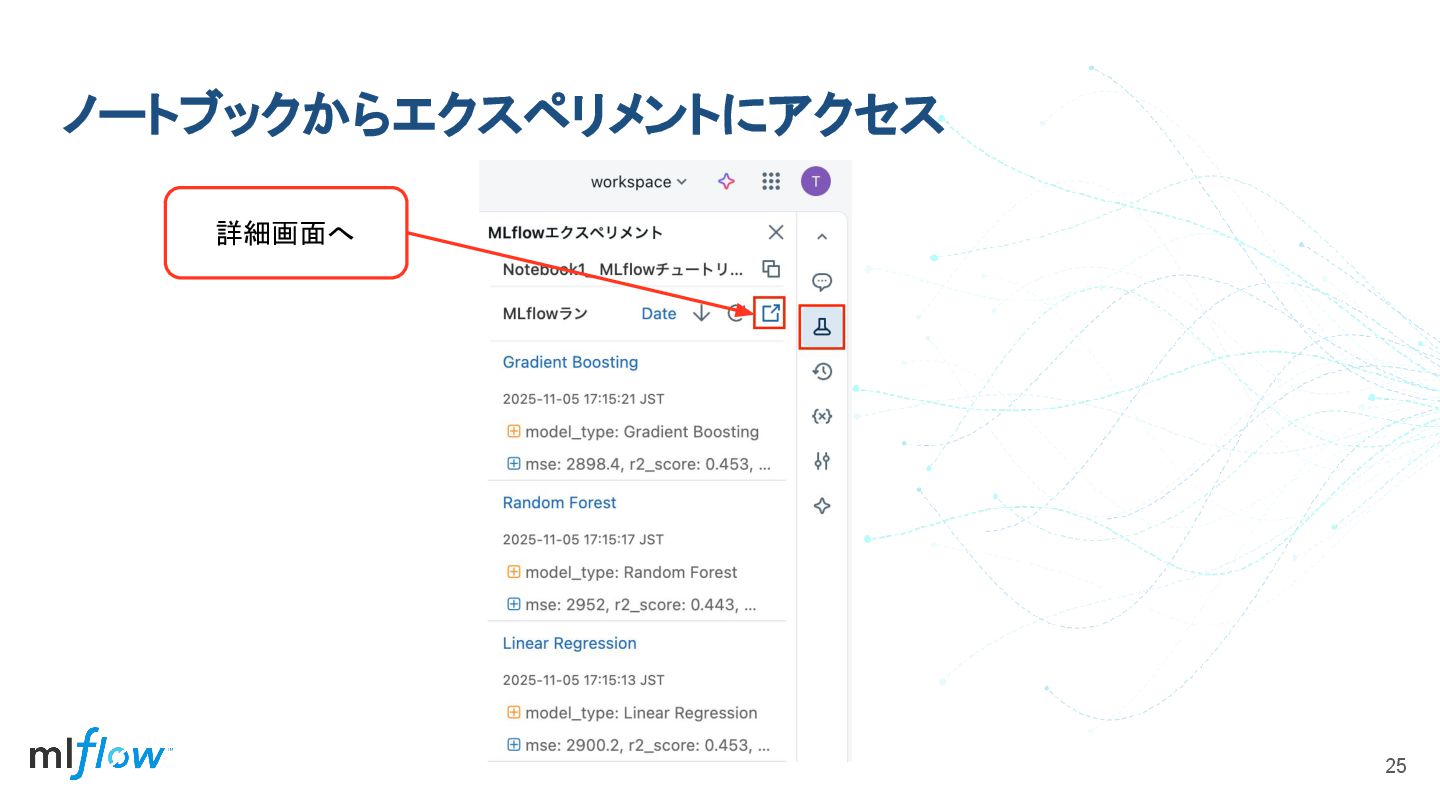Image resolution: width=1440 pixels, height=810 pixels.
Task: Open the variables {x} panel
Action: click(x=822, y=416)
